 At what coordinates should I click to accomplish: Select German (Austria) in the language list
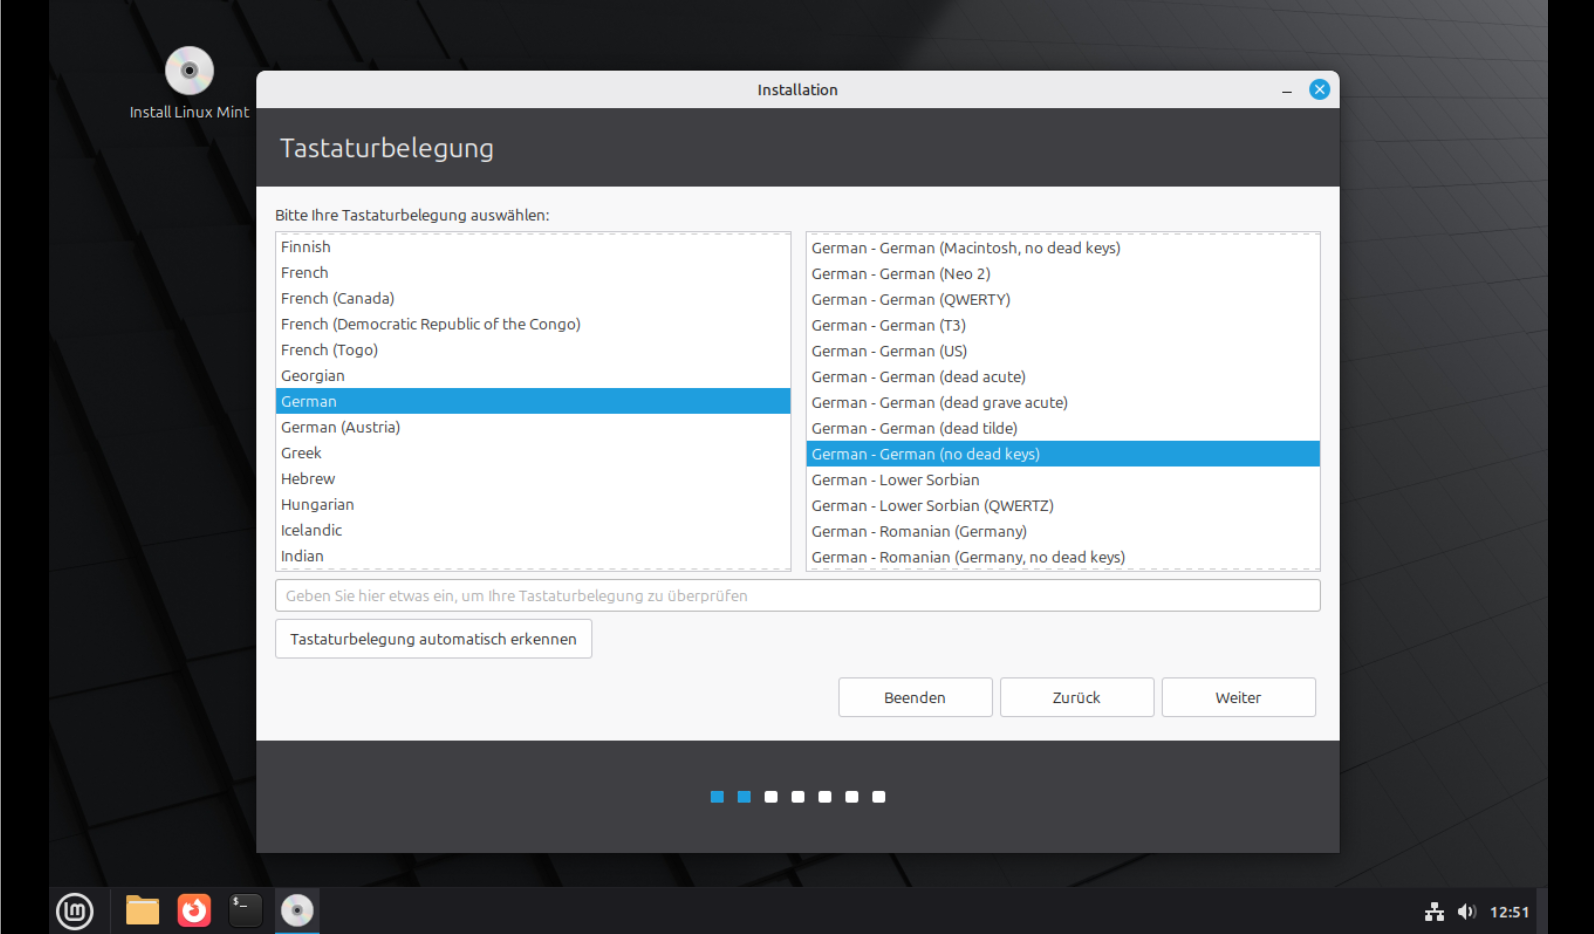(x=341, y=428)
